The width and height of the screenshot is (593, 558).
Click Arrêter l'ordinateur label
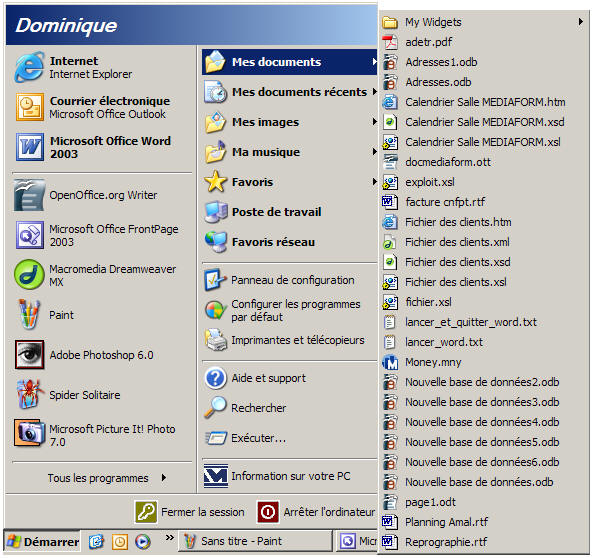tap(329, 512)
